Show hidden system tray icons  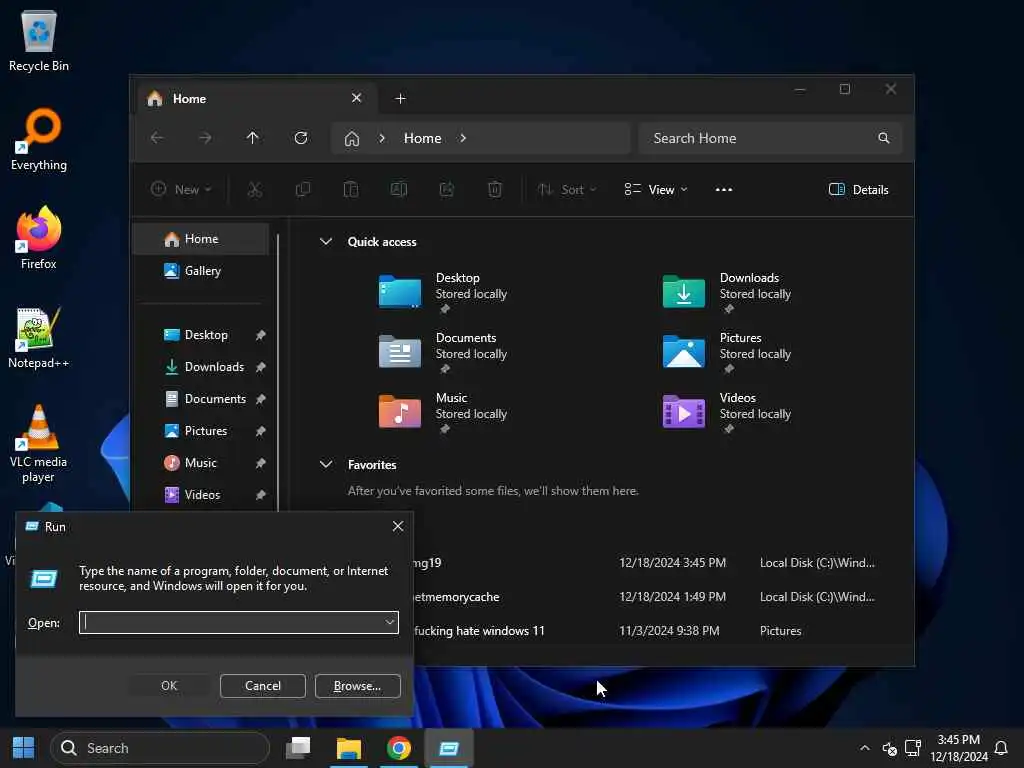865,748
